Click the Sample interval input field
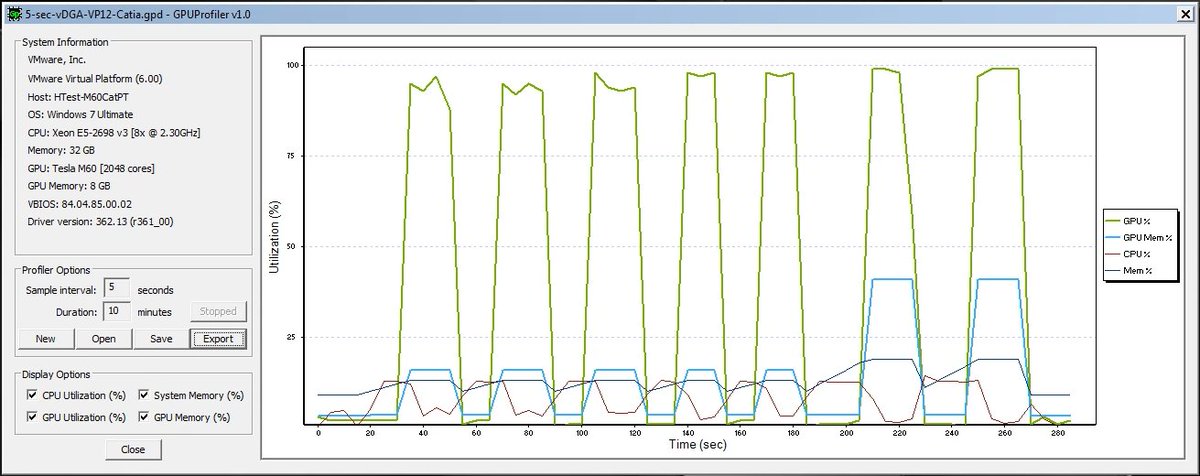The height and width of the screenshot is (476, 1200). click(x=117, y=289)
